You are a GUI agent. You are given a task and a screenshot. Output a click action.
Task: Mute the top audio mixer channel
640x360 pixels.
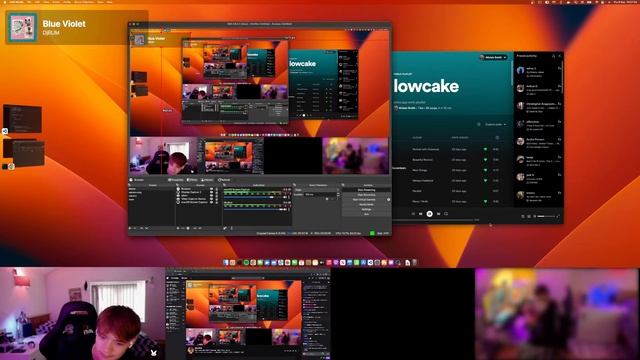point(285,197)
